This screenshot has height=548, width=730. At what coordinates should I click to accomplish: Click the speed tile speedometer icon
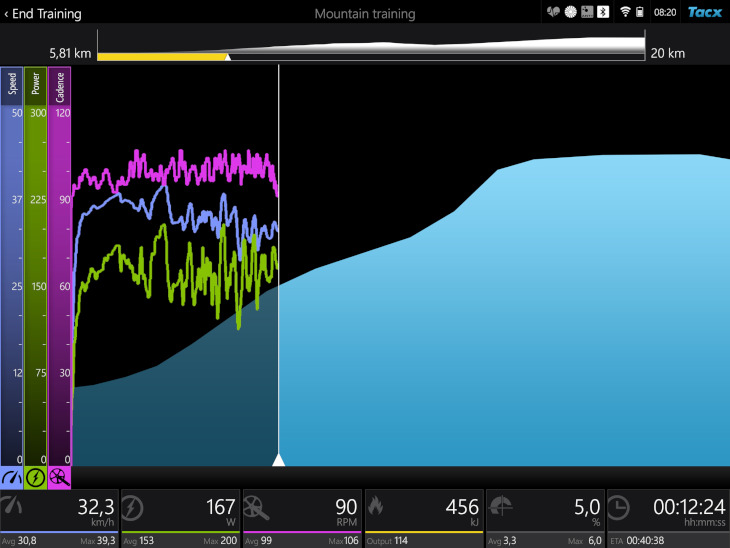point(12,506)
